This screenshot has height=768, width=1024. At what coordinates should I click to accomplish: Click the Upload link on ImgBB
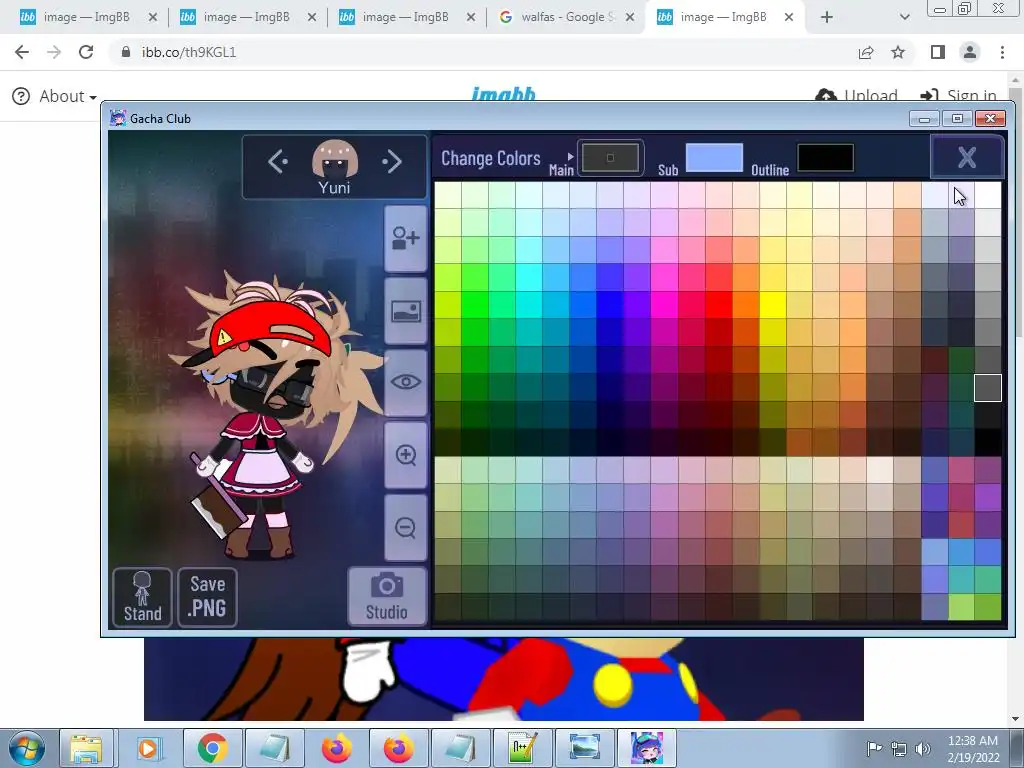click(x=856, y=96)
